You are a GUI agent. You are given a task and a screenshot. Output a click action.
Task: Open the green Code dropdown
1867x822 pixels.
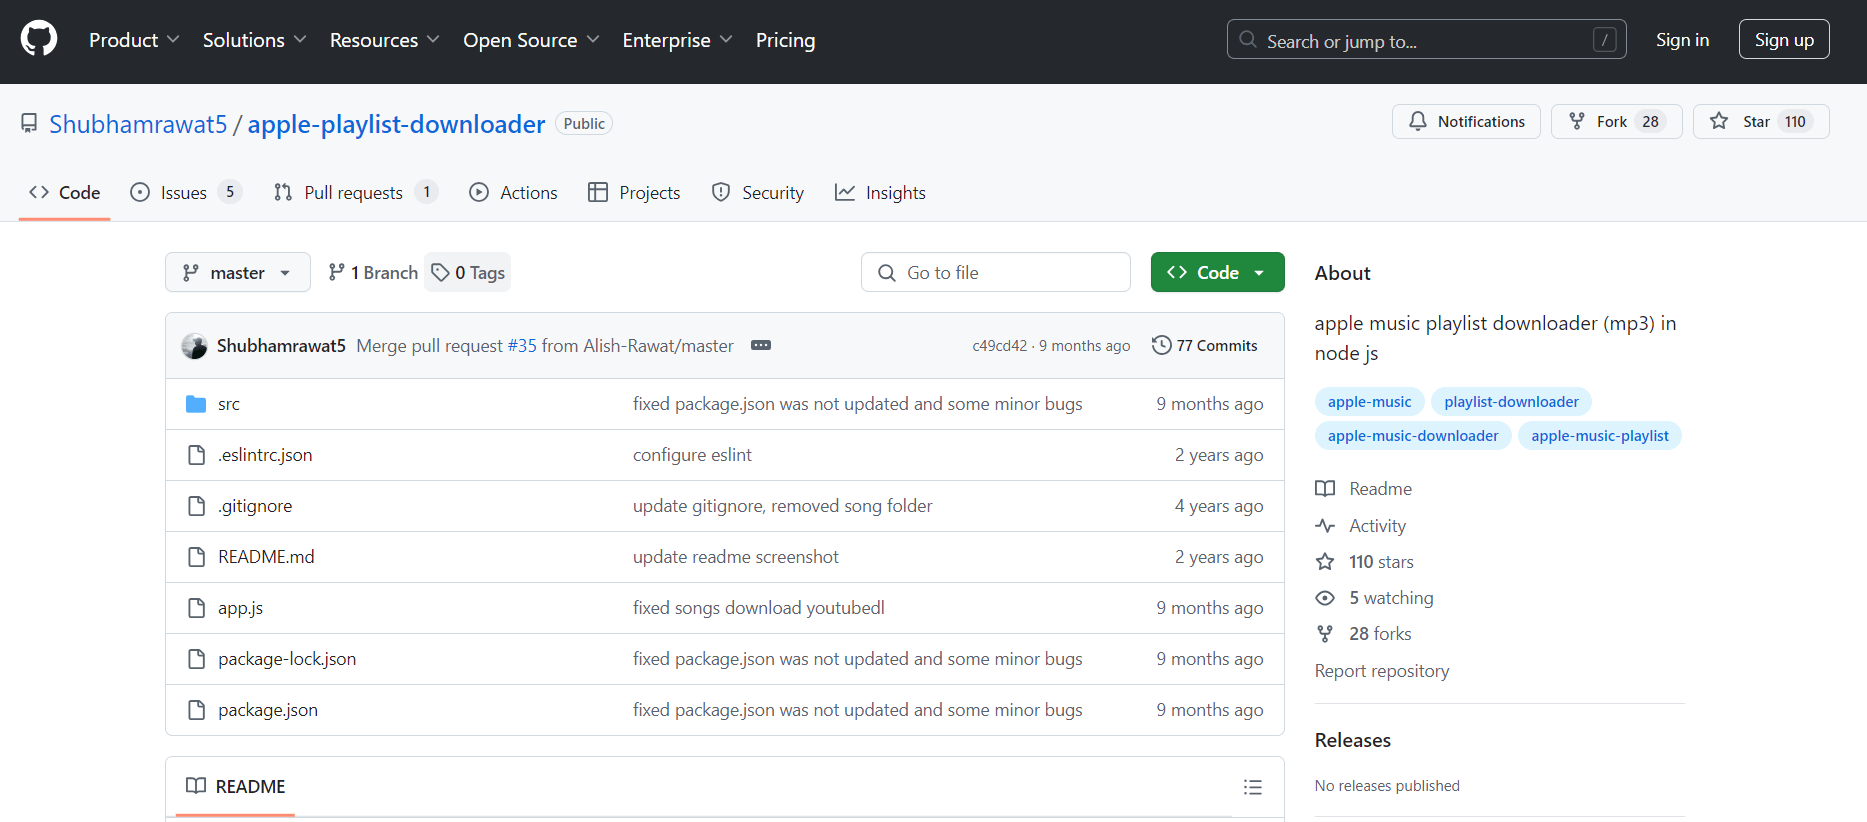click(1217, 272)
